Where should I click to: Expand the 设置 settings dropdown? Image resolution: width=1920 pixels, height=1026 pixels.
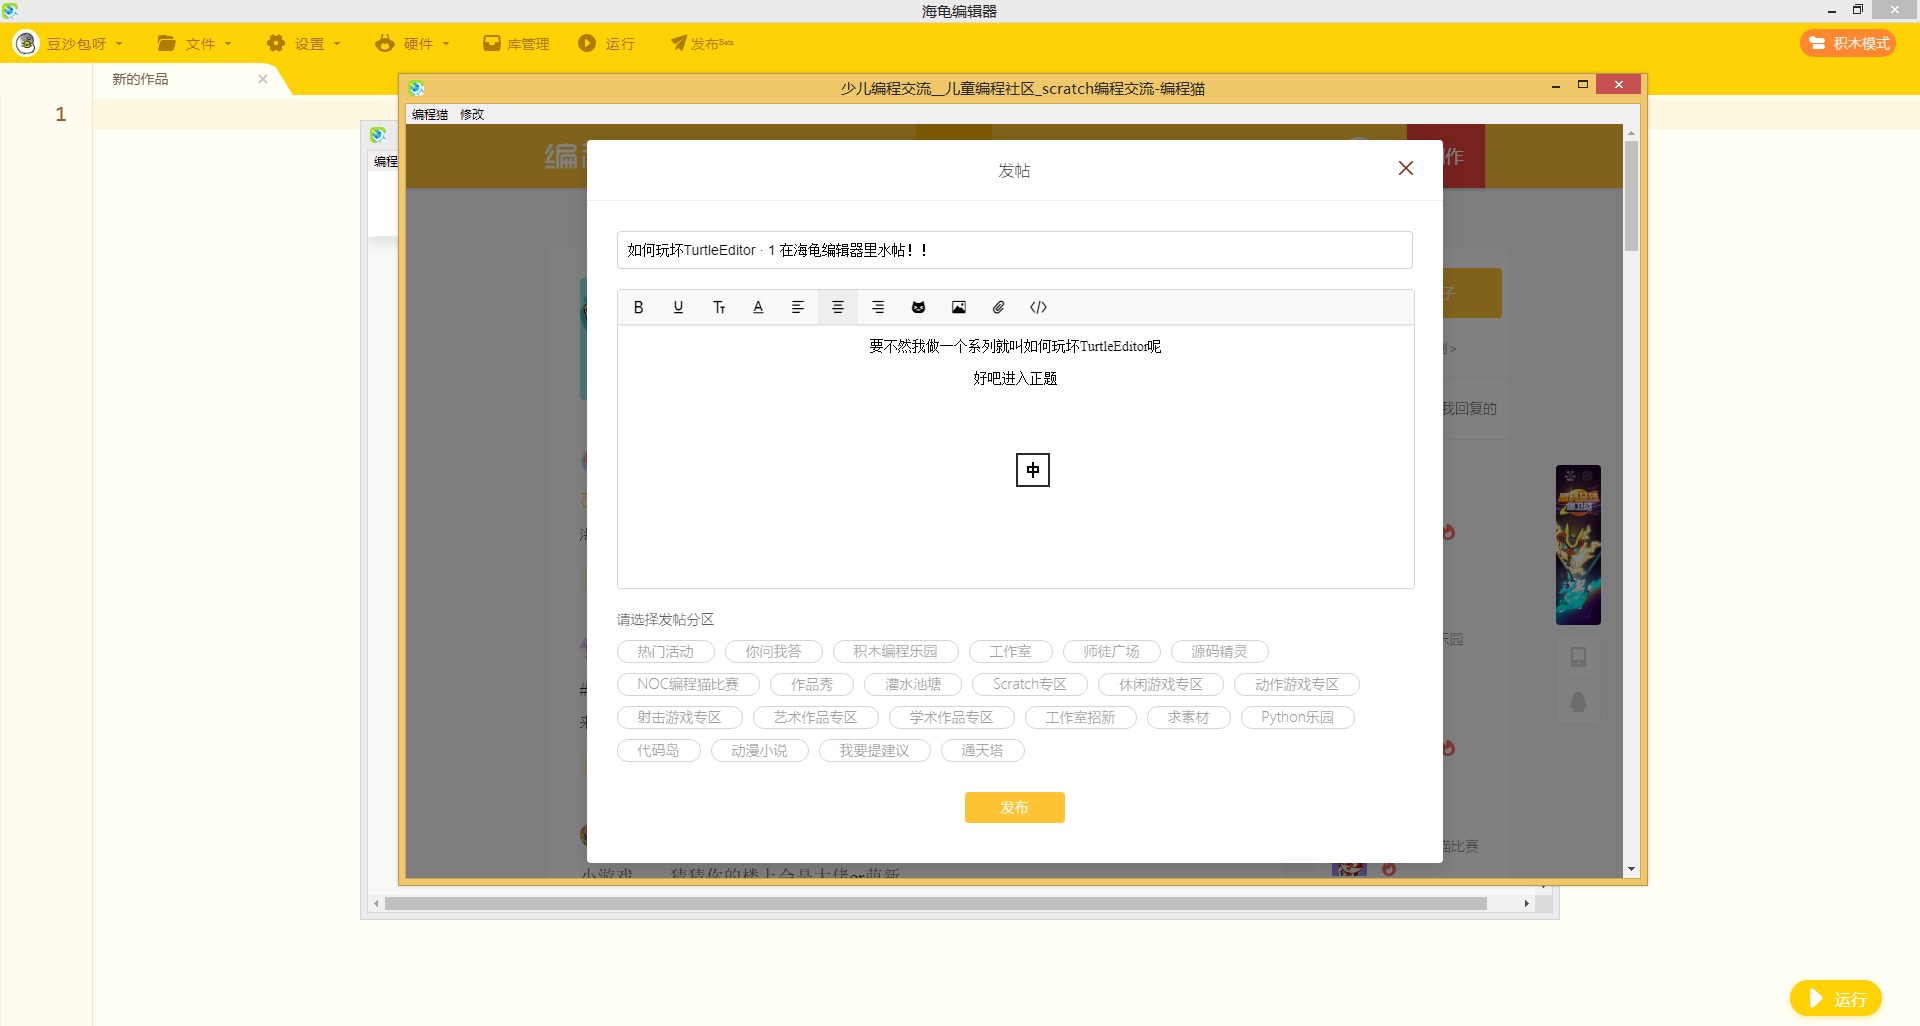[x=304, y=44]
